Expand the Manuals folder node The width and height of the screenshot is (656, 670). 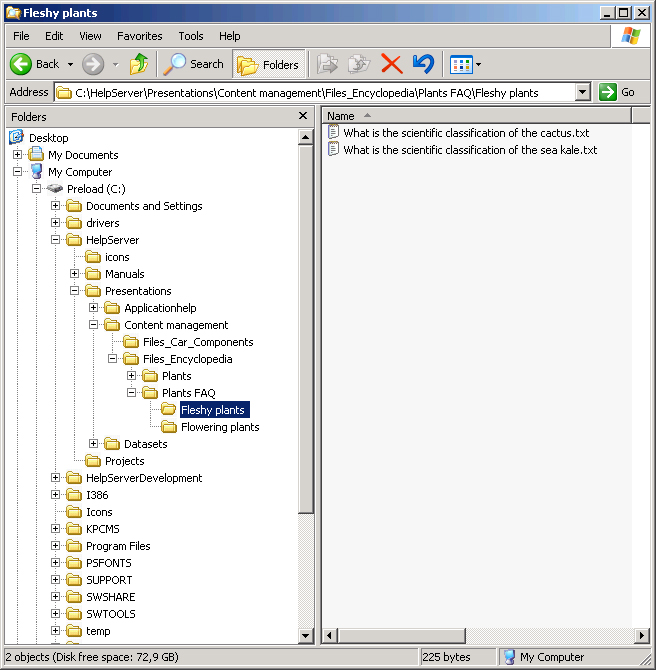(x=74, y=273)
